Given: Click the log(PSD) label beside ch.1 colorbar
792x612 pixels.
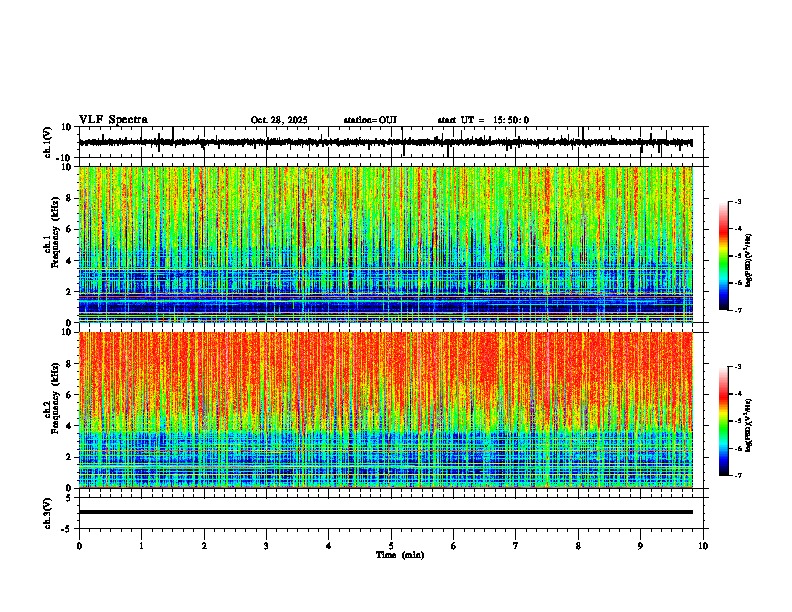Looking at the screenshot, I should coord(749,261).
